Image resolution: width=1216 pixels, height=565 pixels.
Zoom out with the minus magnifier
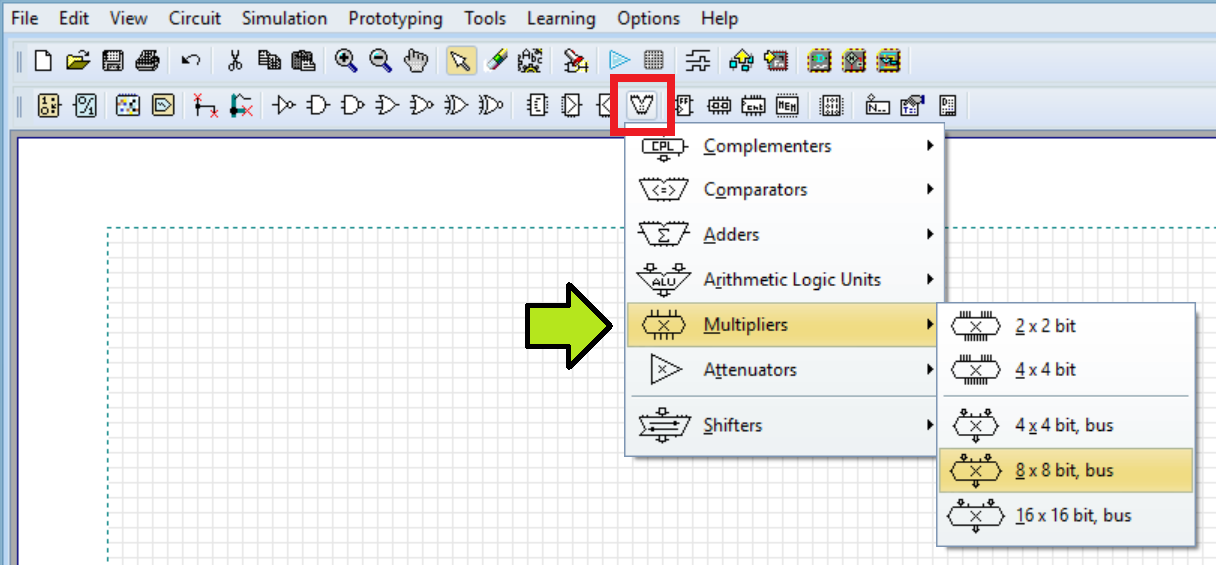click(x=380, y=61)
